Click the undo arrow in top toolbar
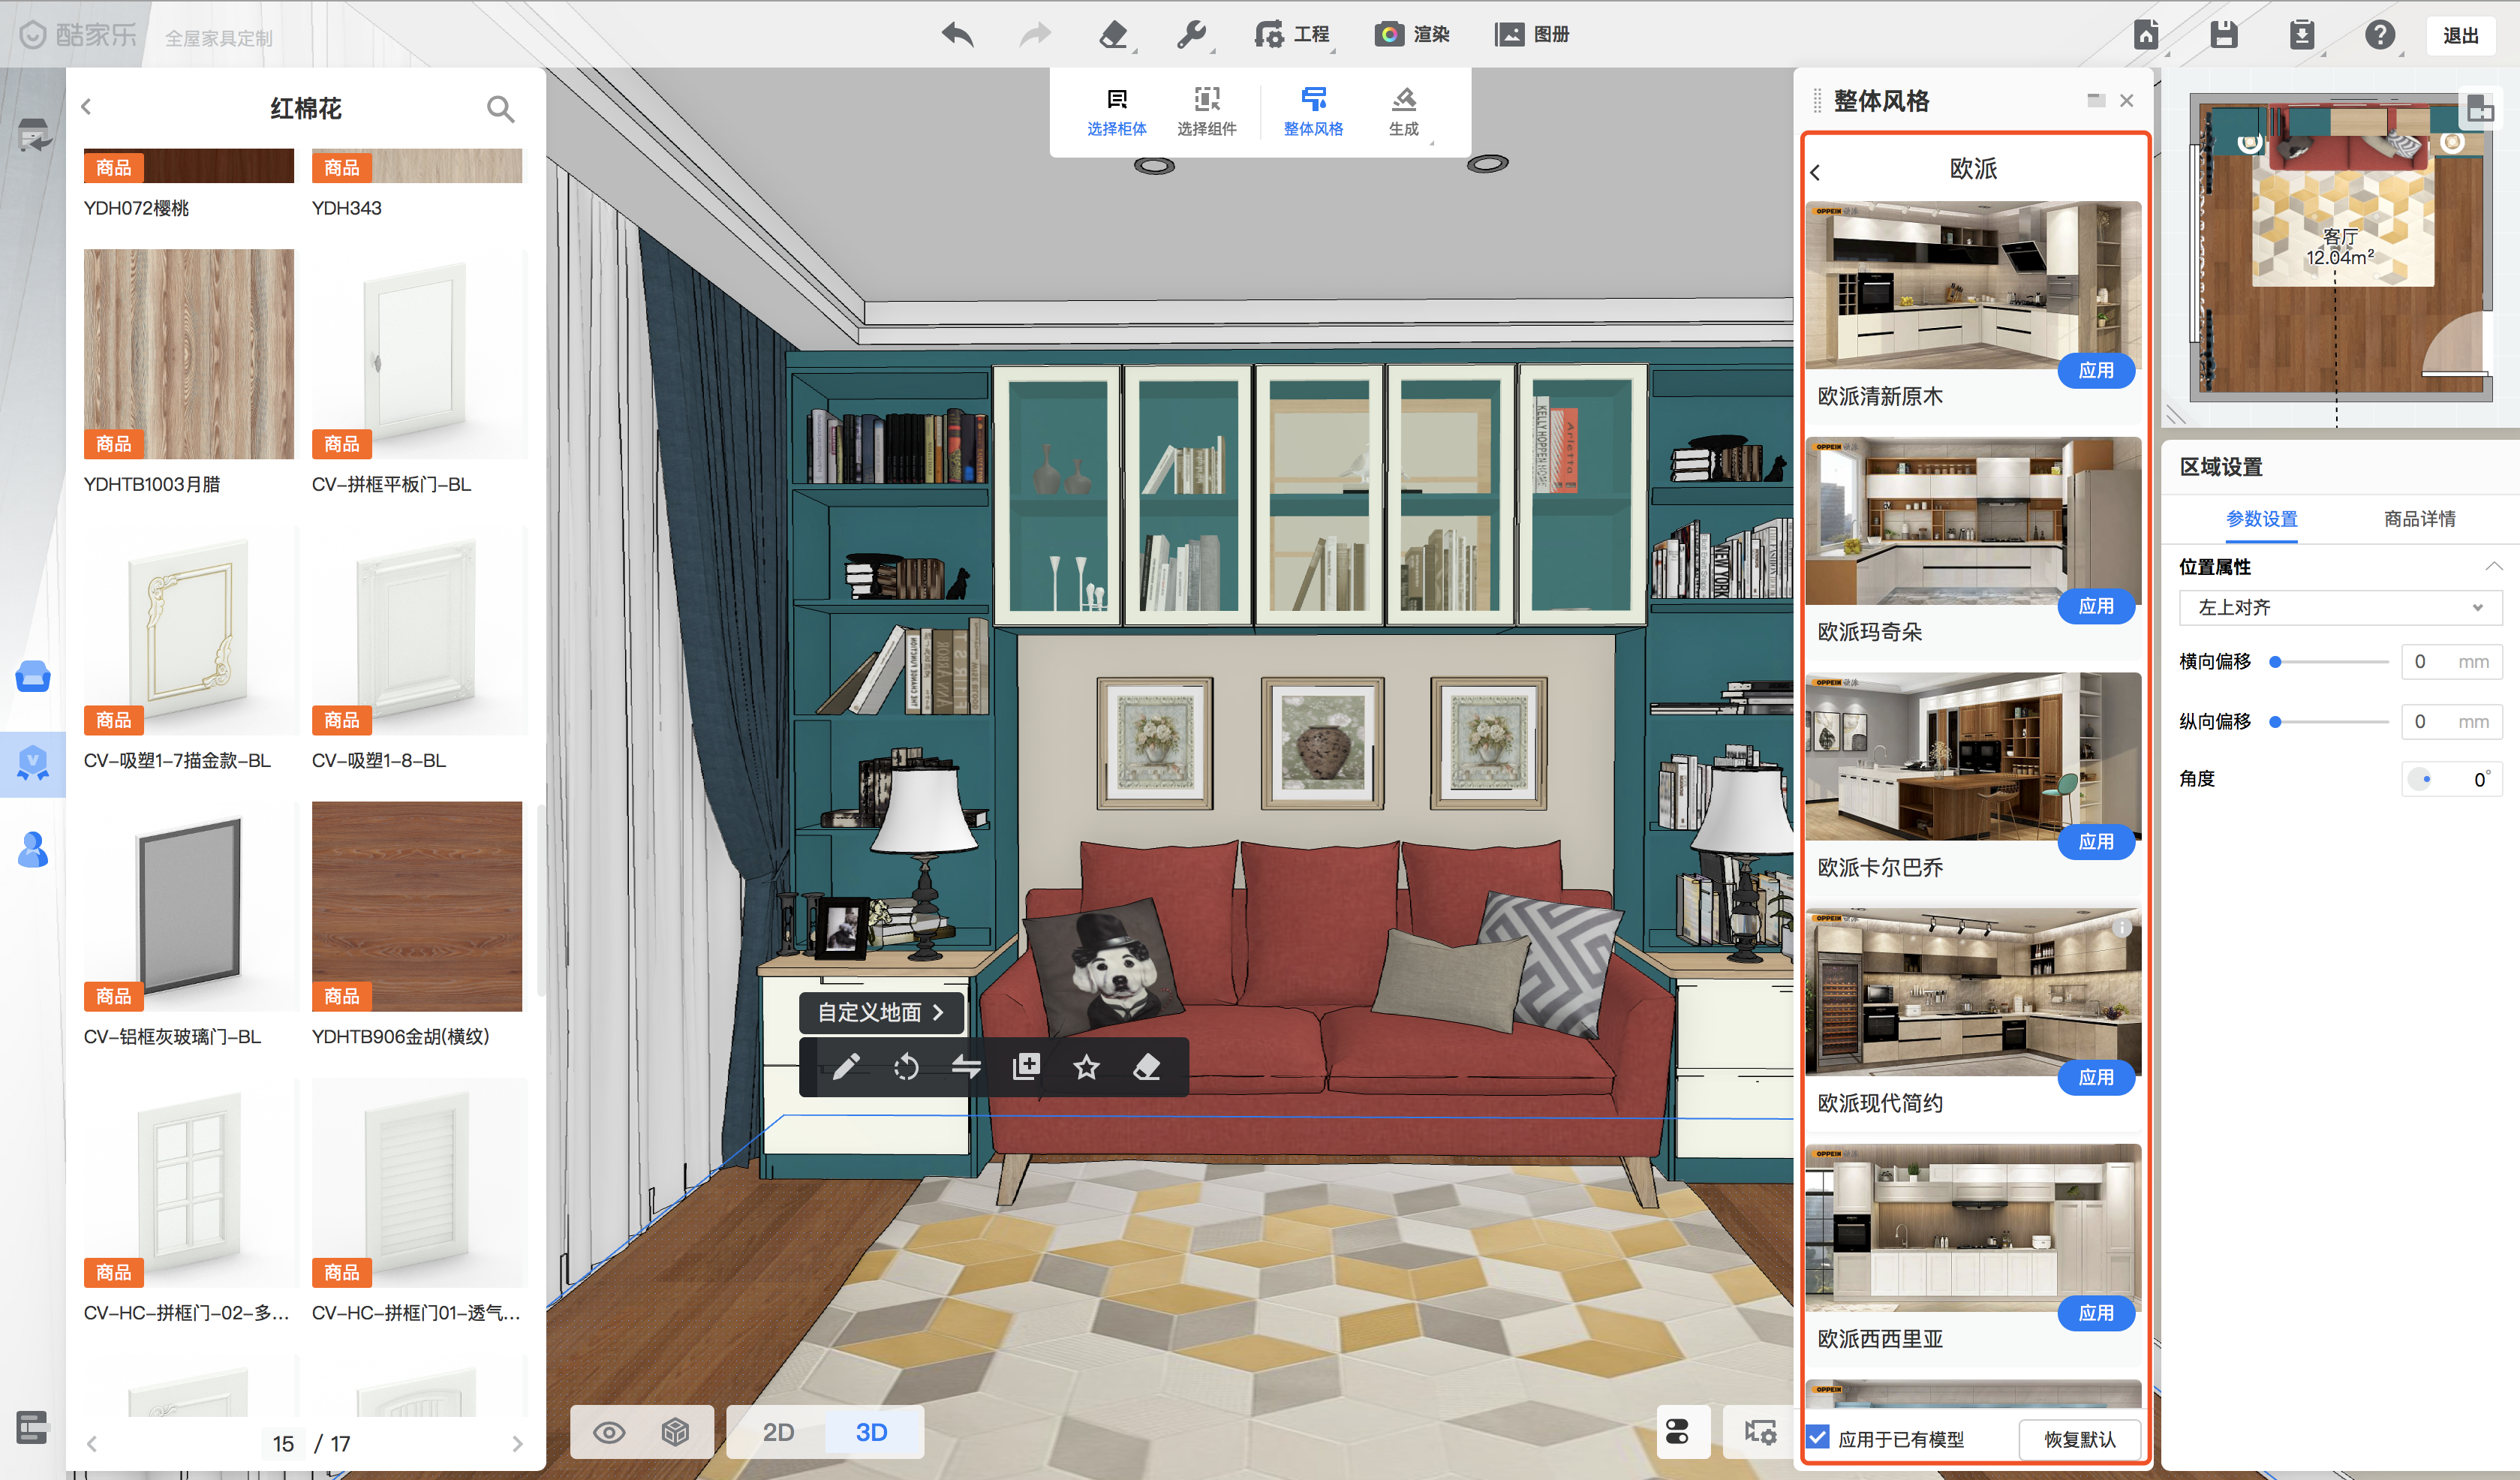The width and height of the screenshot is (2520, 1480). pos(957,35)
